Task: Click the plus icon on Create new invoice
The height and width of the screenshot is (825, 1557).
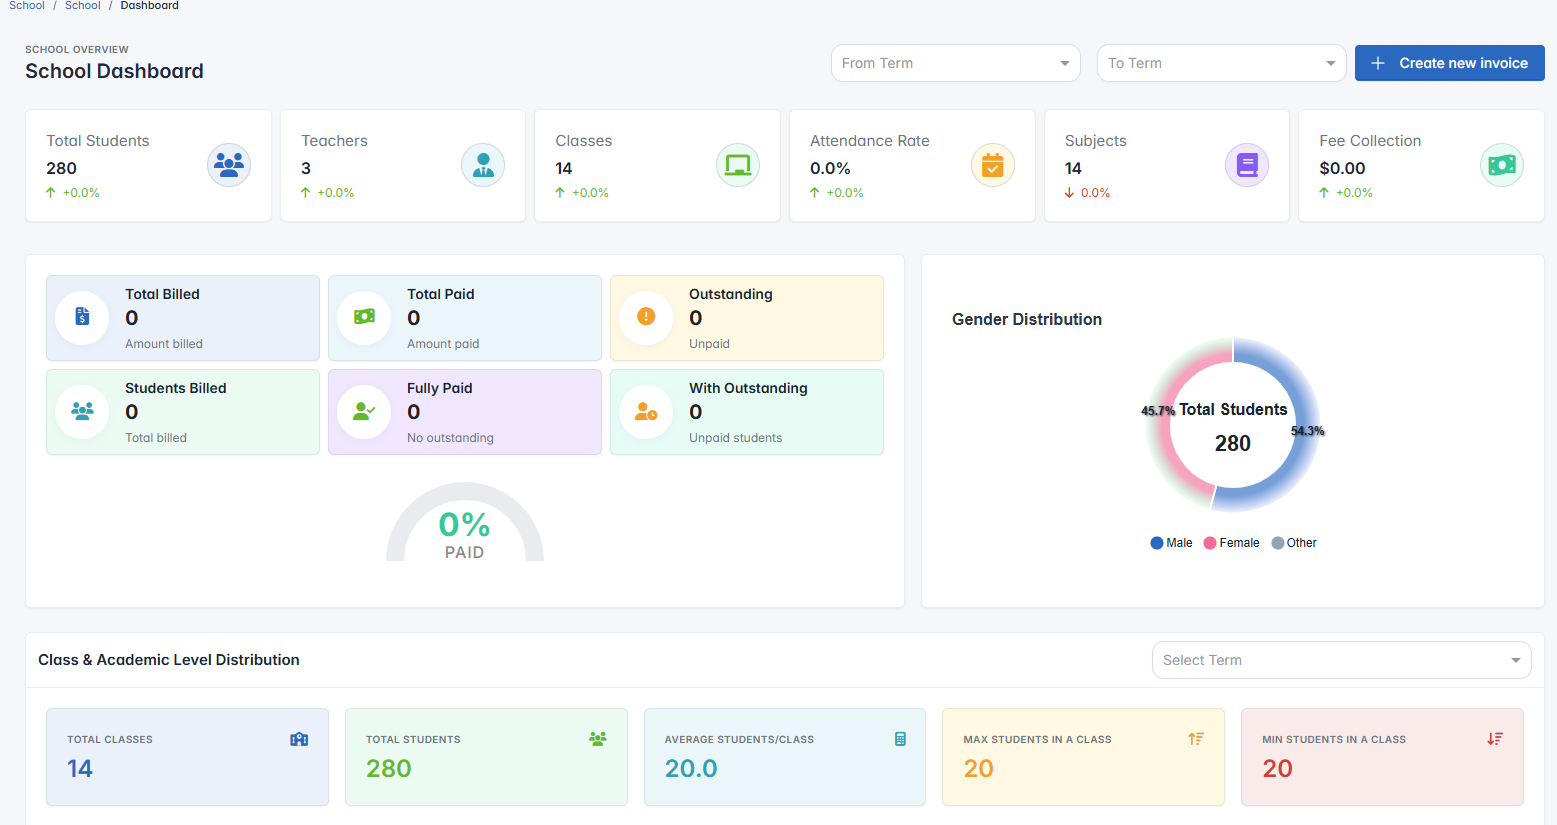Action: pos(1378,63)
